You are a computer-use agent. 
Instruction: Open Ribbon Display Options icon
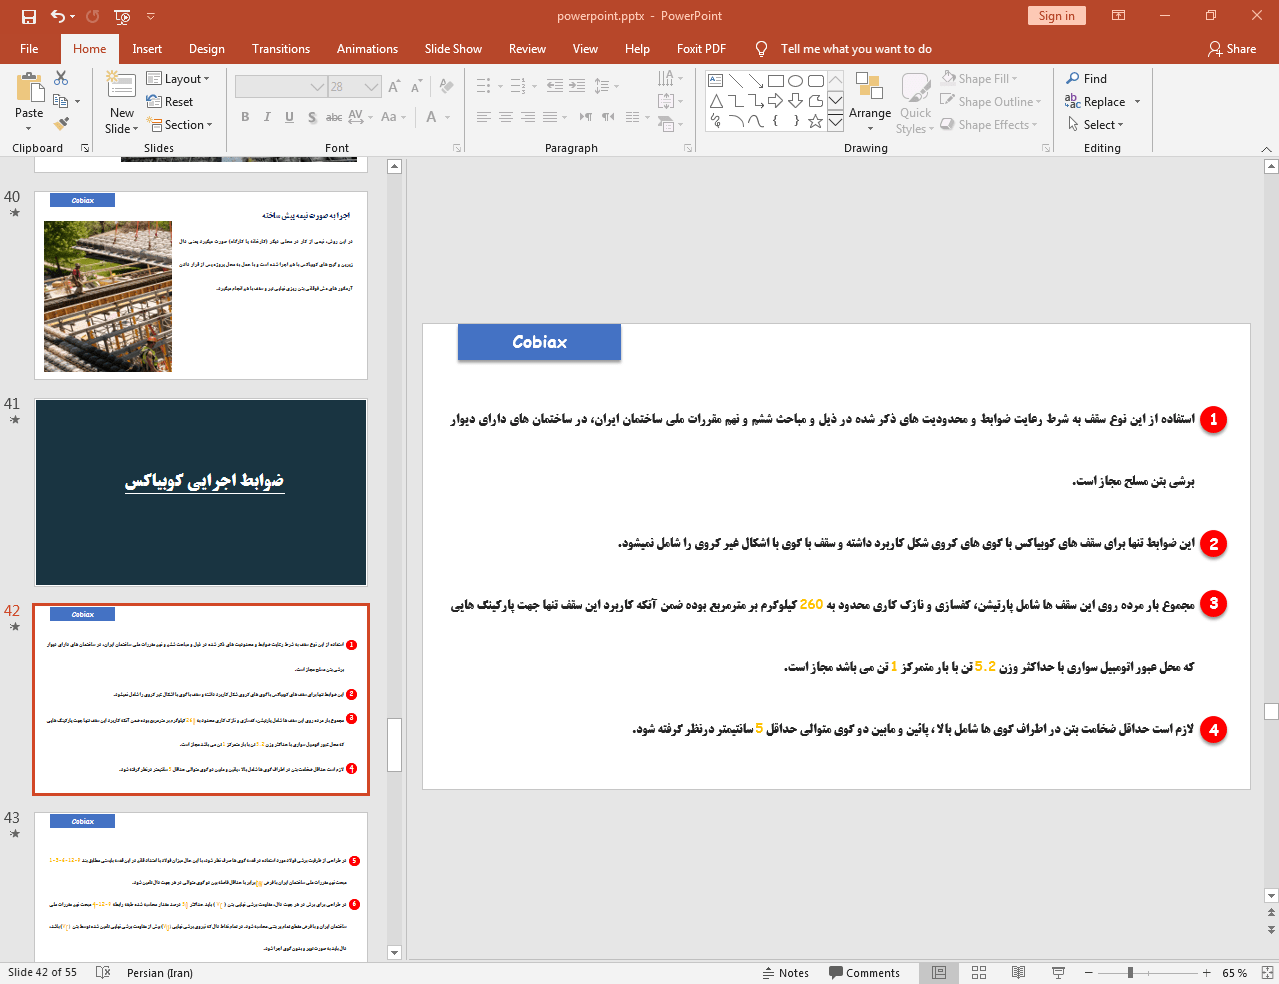(x=1119, y=16)
